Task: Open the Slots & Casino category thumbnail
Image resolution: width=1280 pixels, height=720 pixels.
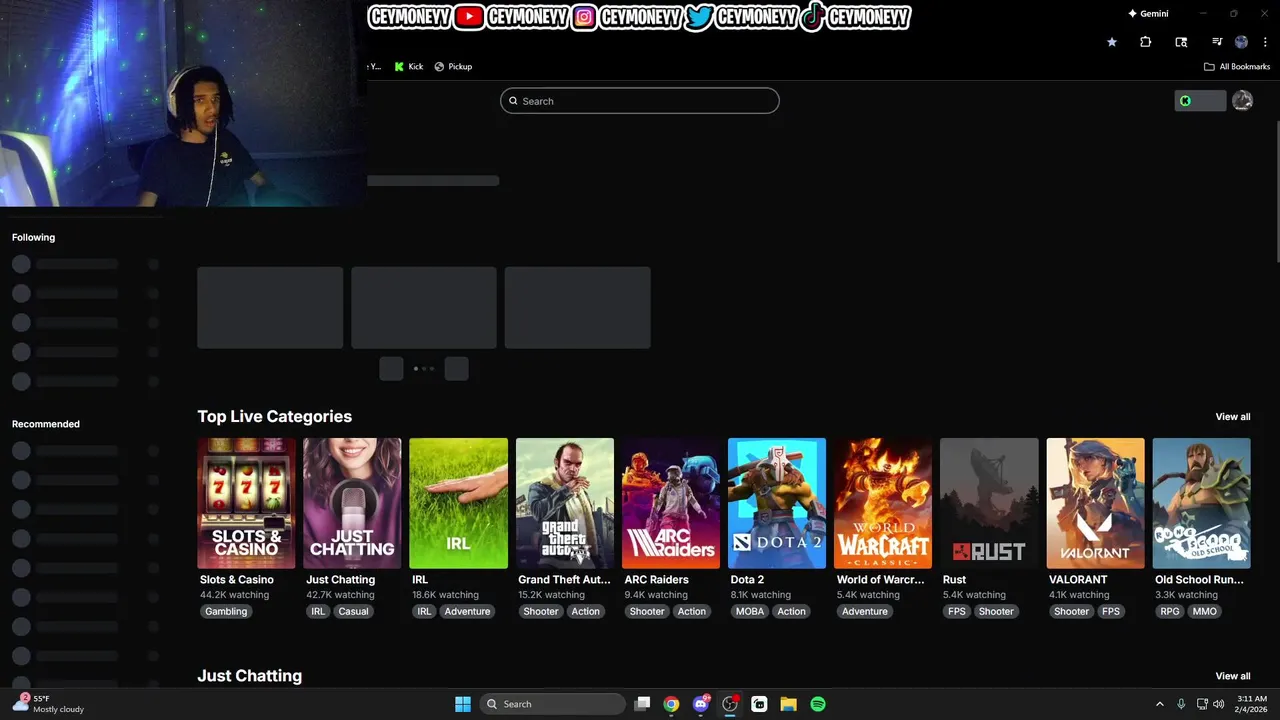Action: [246, 503]
